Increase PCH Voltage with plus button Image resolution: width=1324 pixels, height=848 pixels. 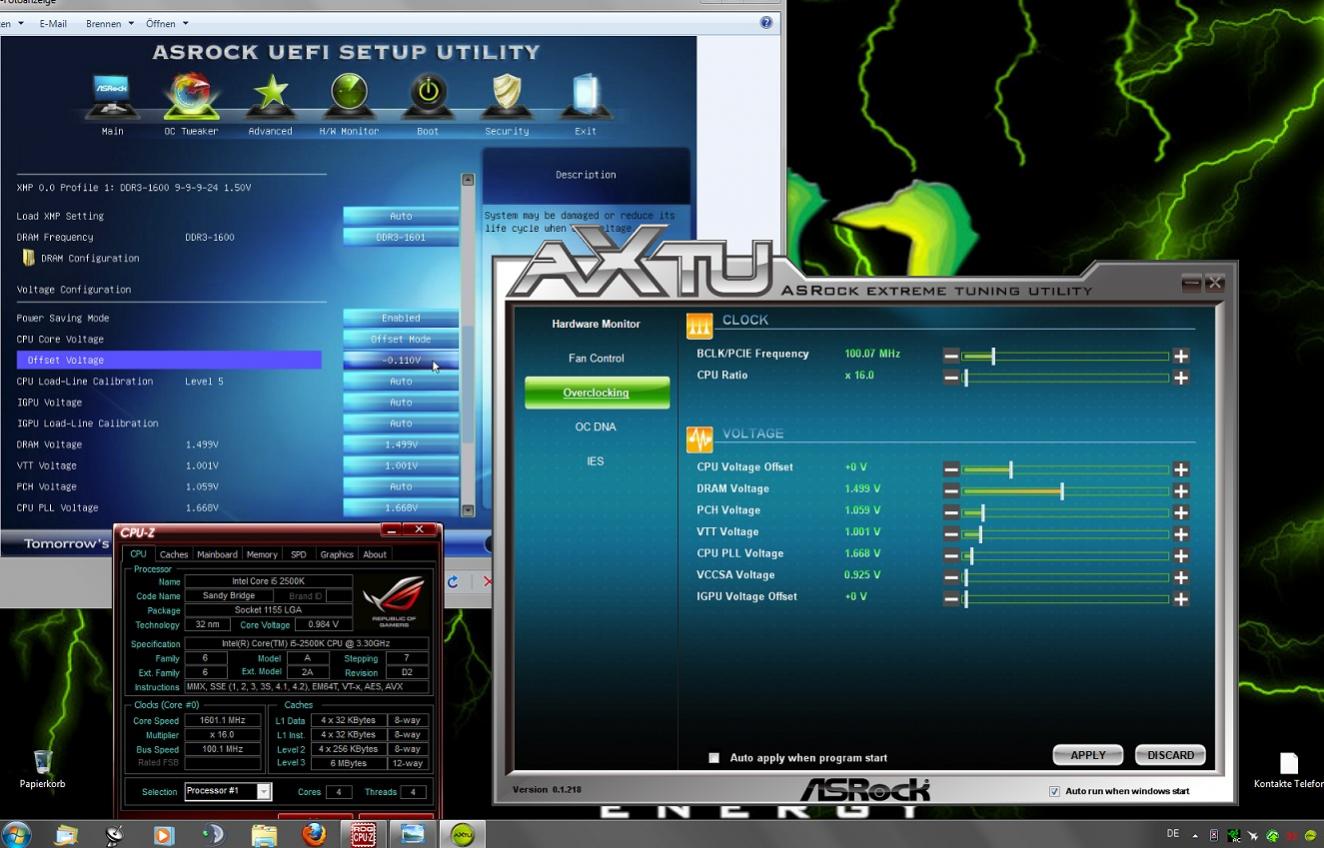coord(1181,512)
